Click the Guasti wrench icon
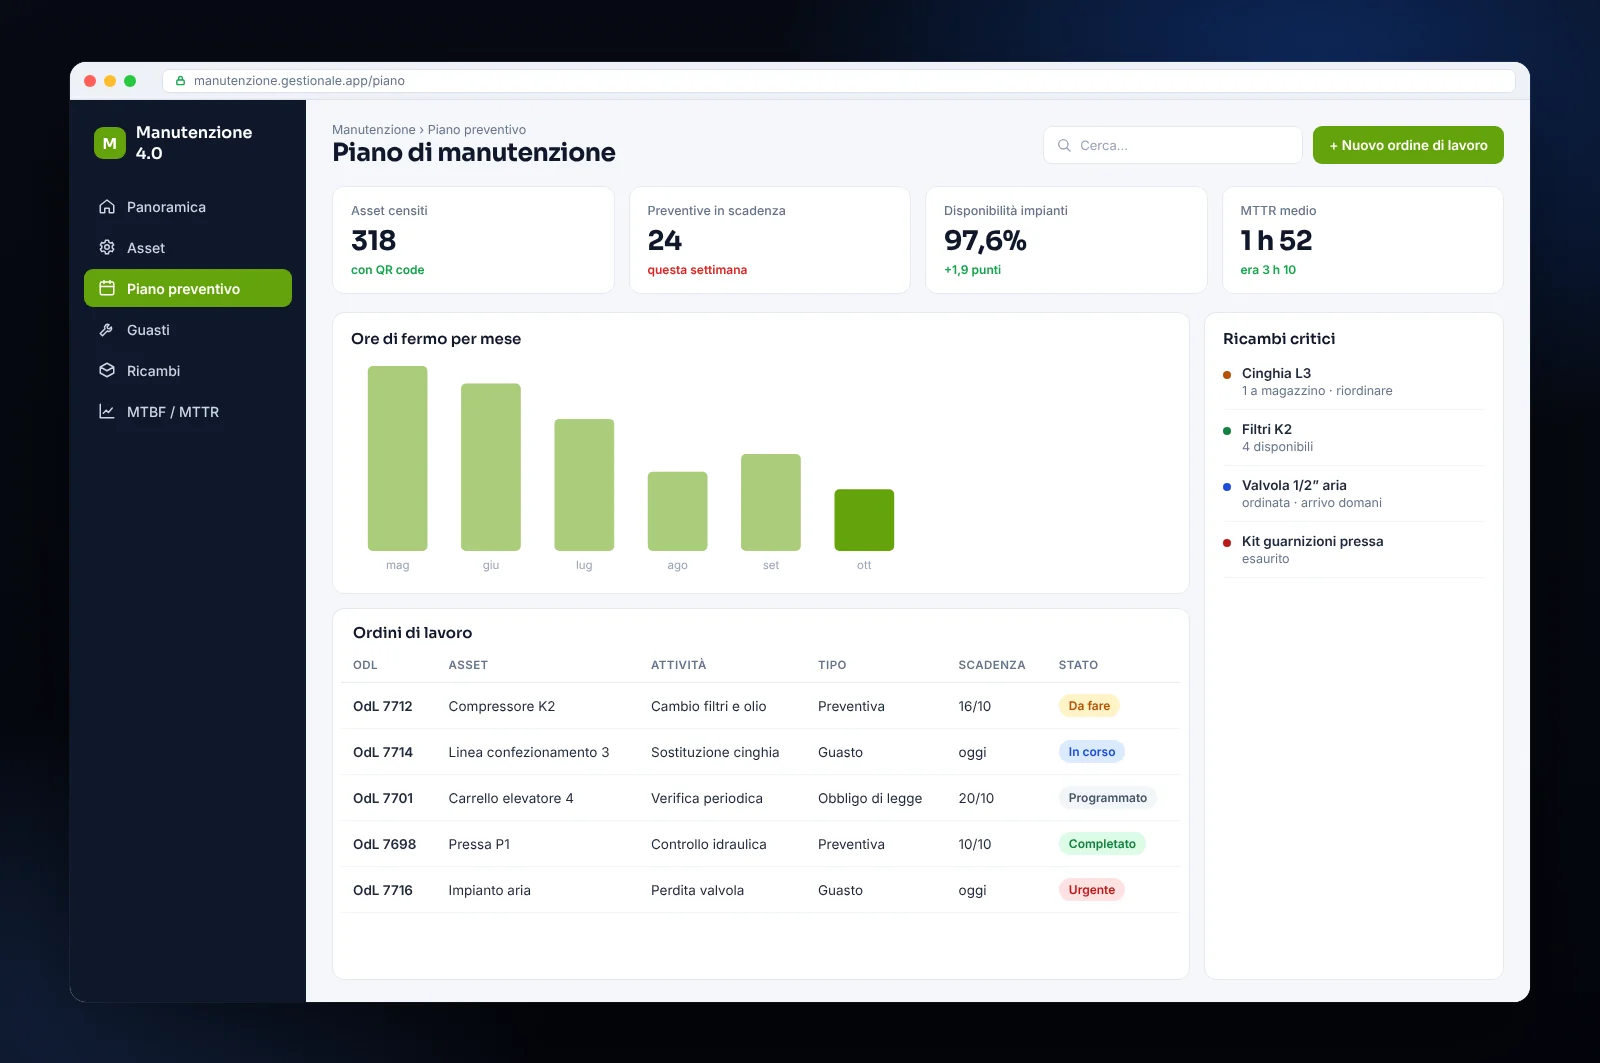1600x1063 pixels. point(107,330)
